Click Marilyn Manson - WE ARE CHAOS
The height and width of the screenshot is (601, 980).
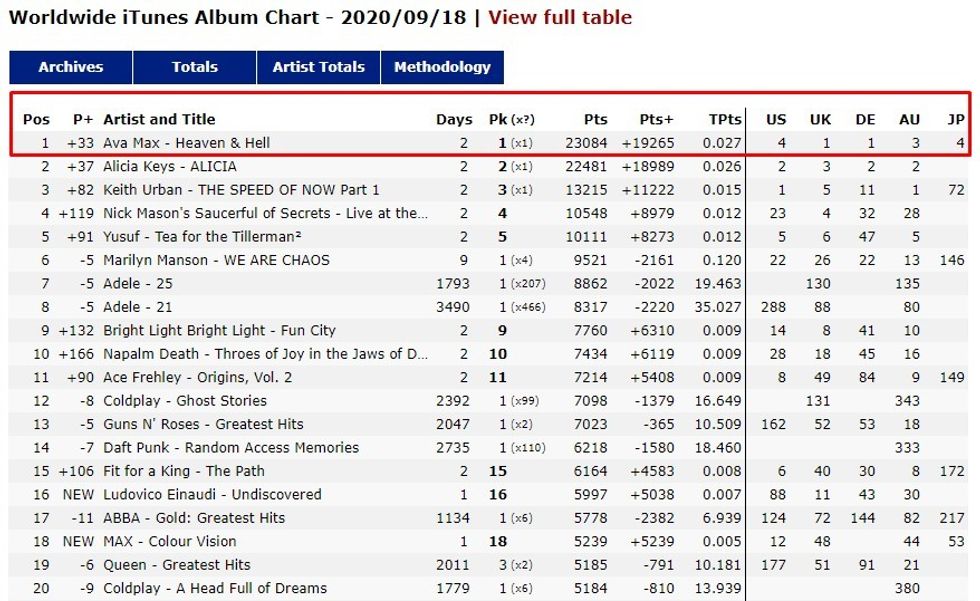pos(216,260)
